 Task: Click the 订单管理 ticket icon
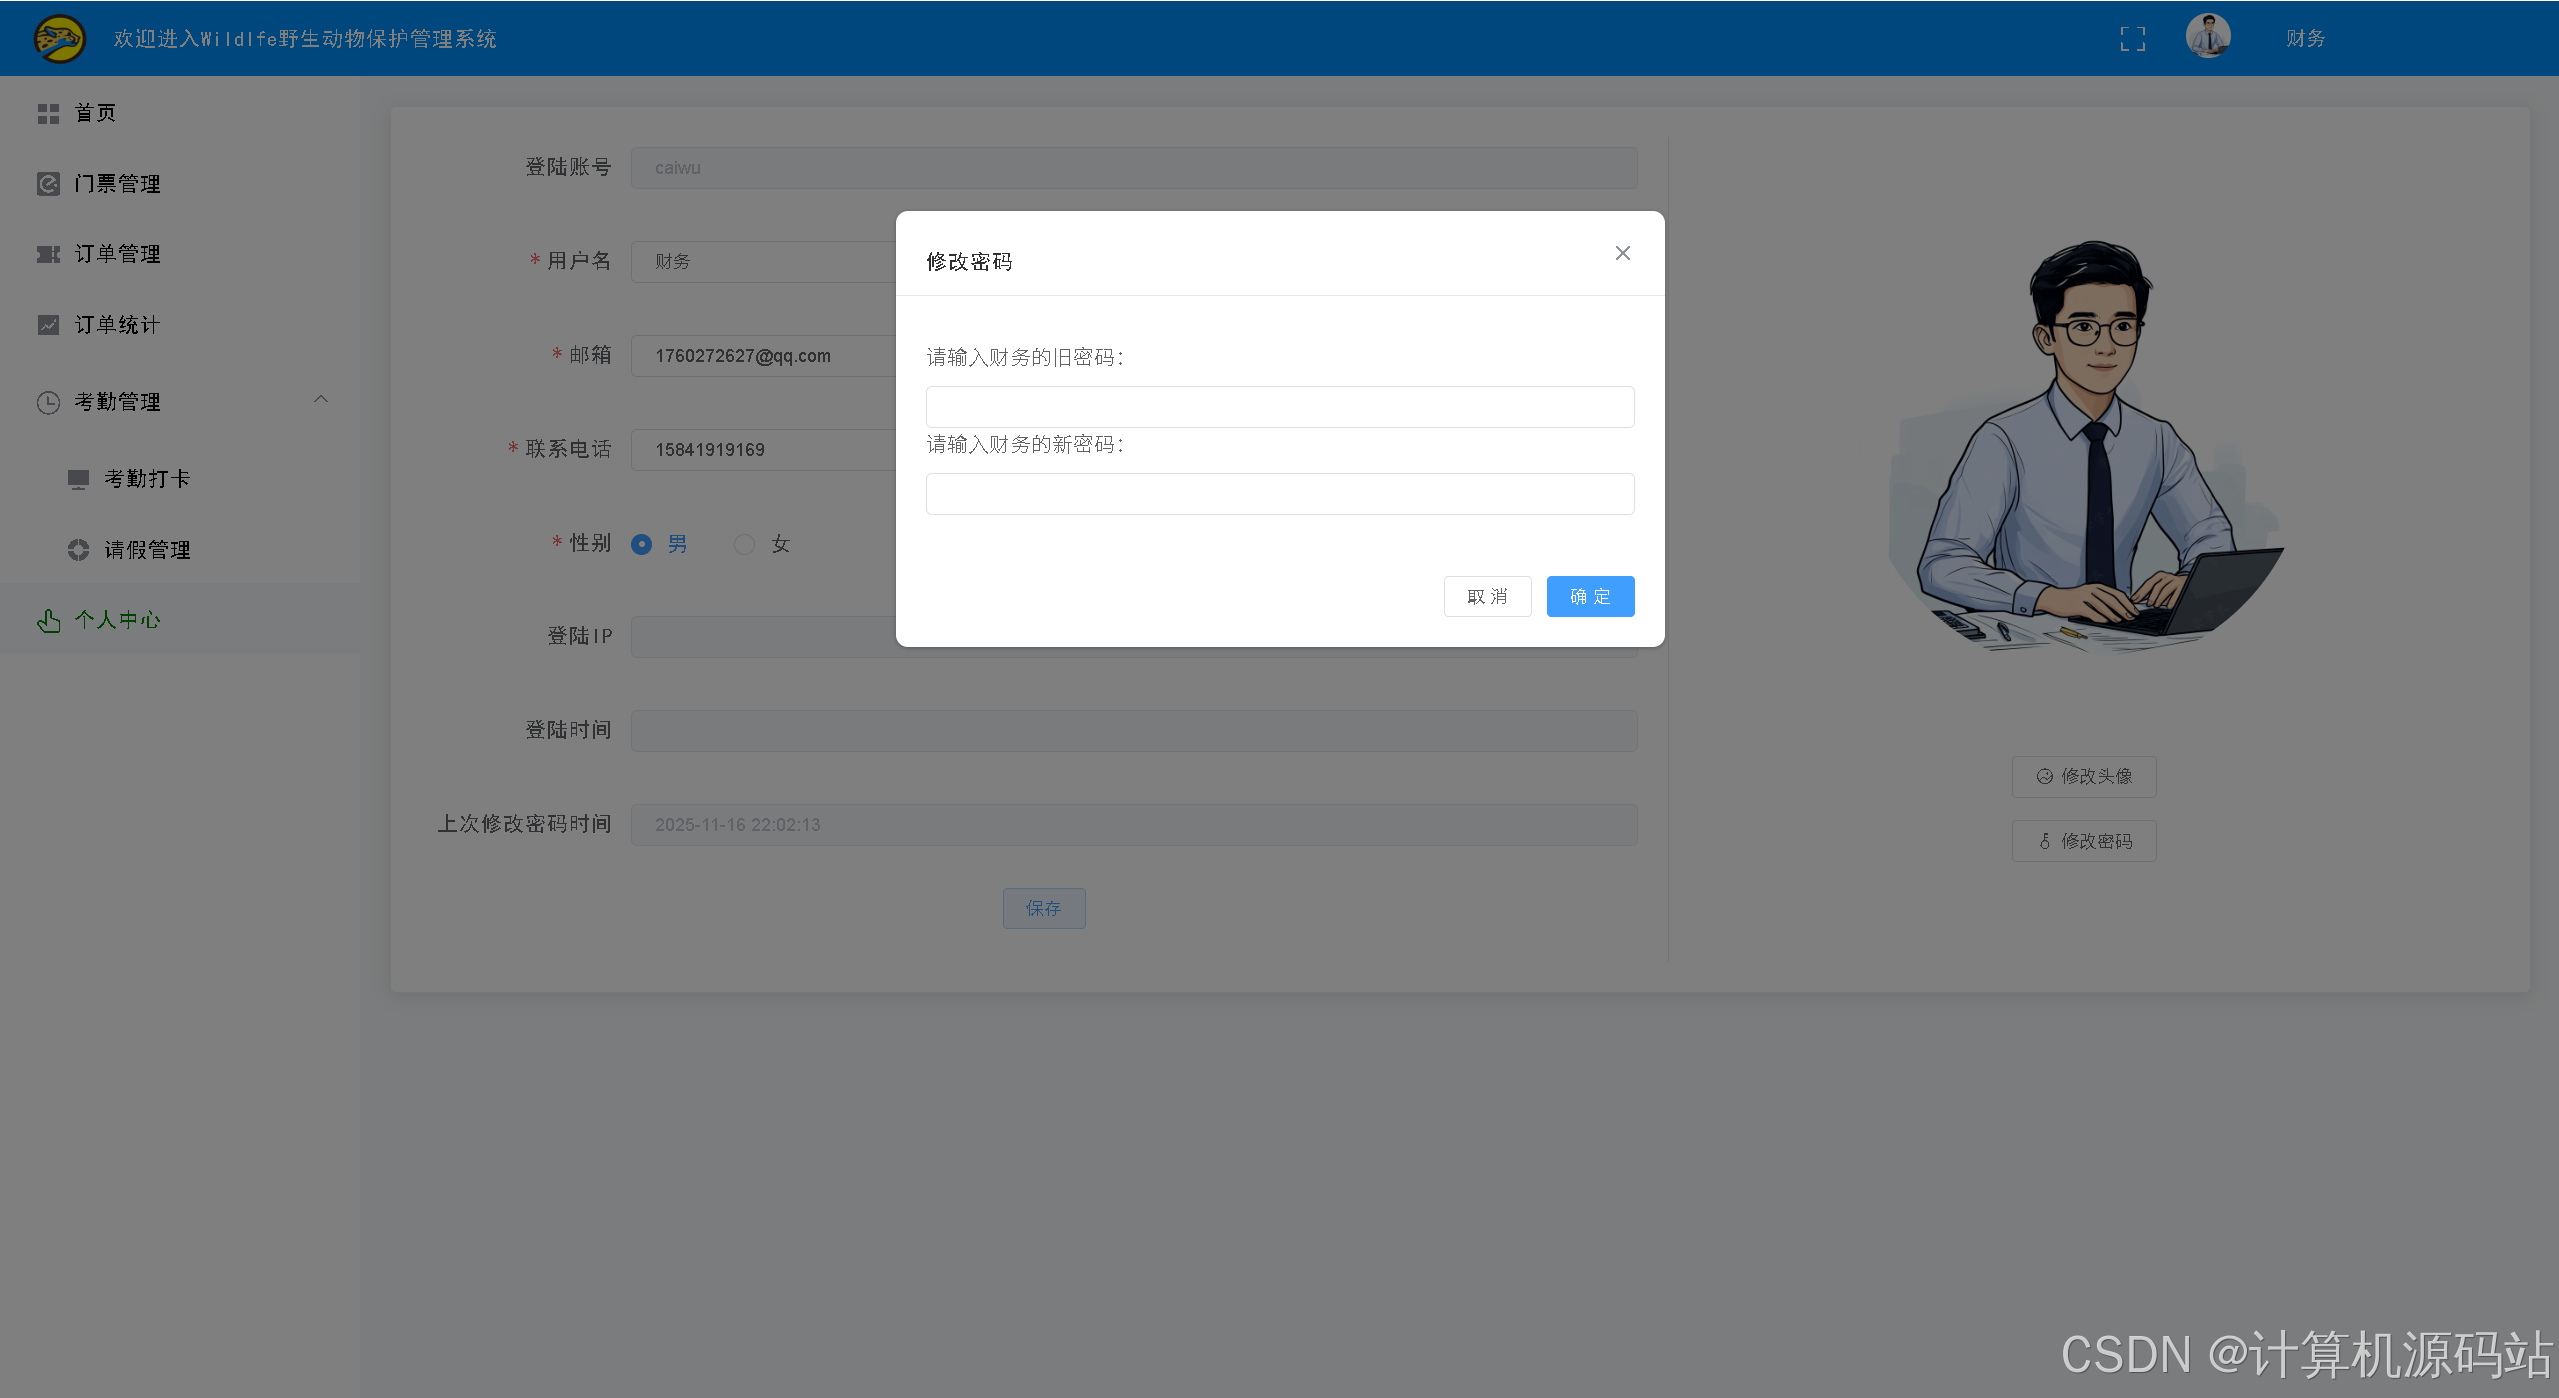pos(48,254)
